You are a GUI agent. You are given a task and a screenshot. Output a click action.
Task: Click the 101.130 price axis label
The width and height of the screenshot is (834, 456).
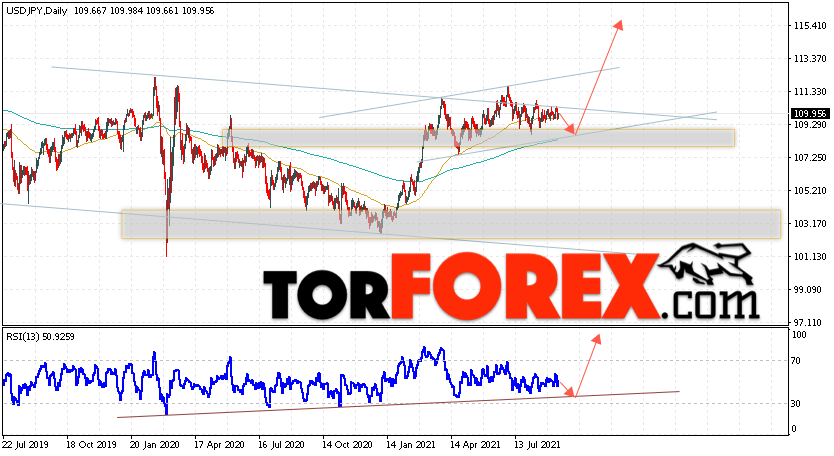[810, 256]
